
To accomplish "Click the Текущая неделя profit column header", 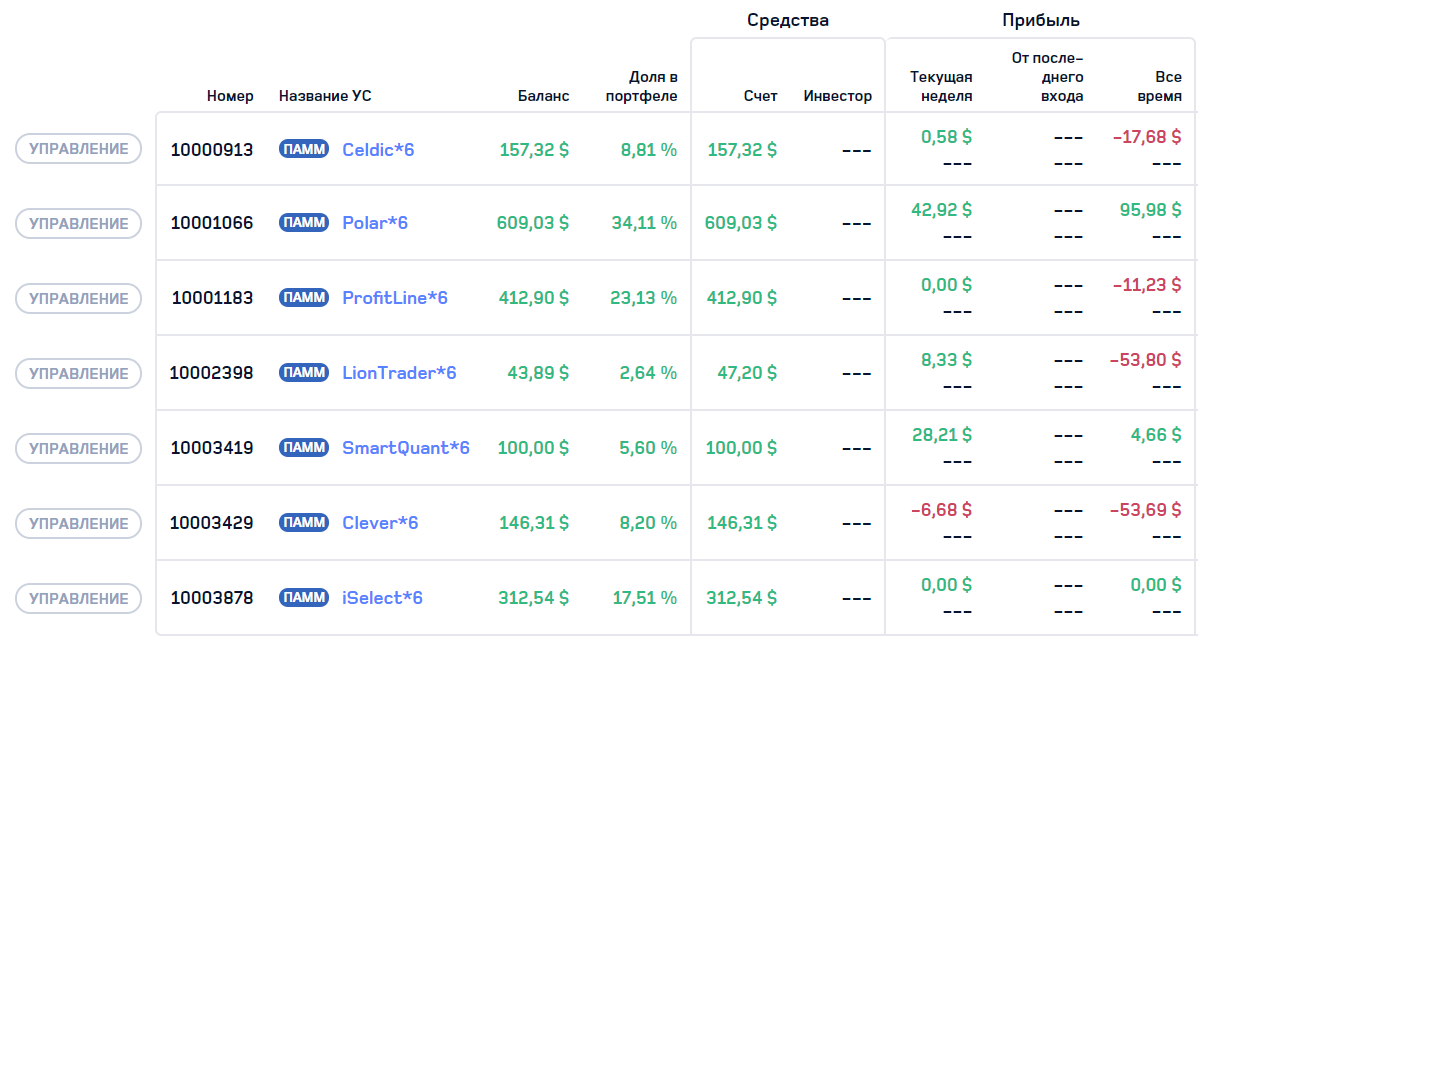I will [x=941, y=87].
